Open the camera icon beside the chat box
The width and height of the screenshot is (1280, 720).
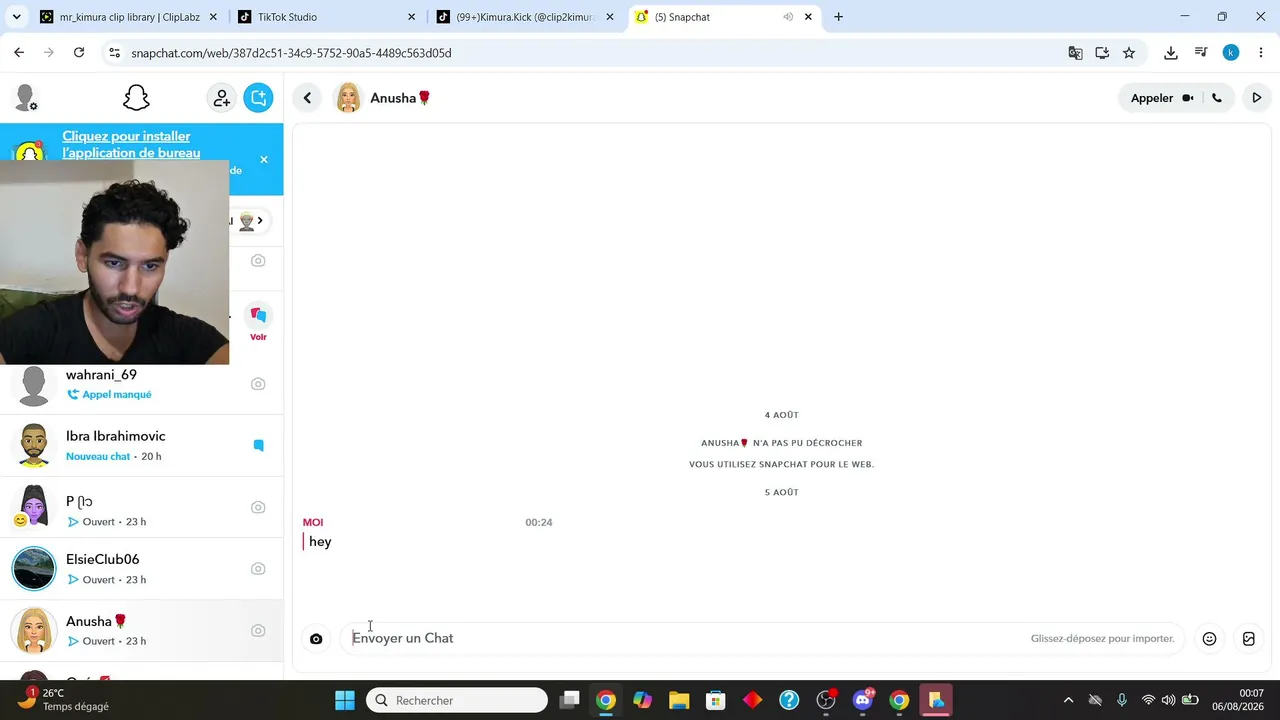[316, 638]
